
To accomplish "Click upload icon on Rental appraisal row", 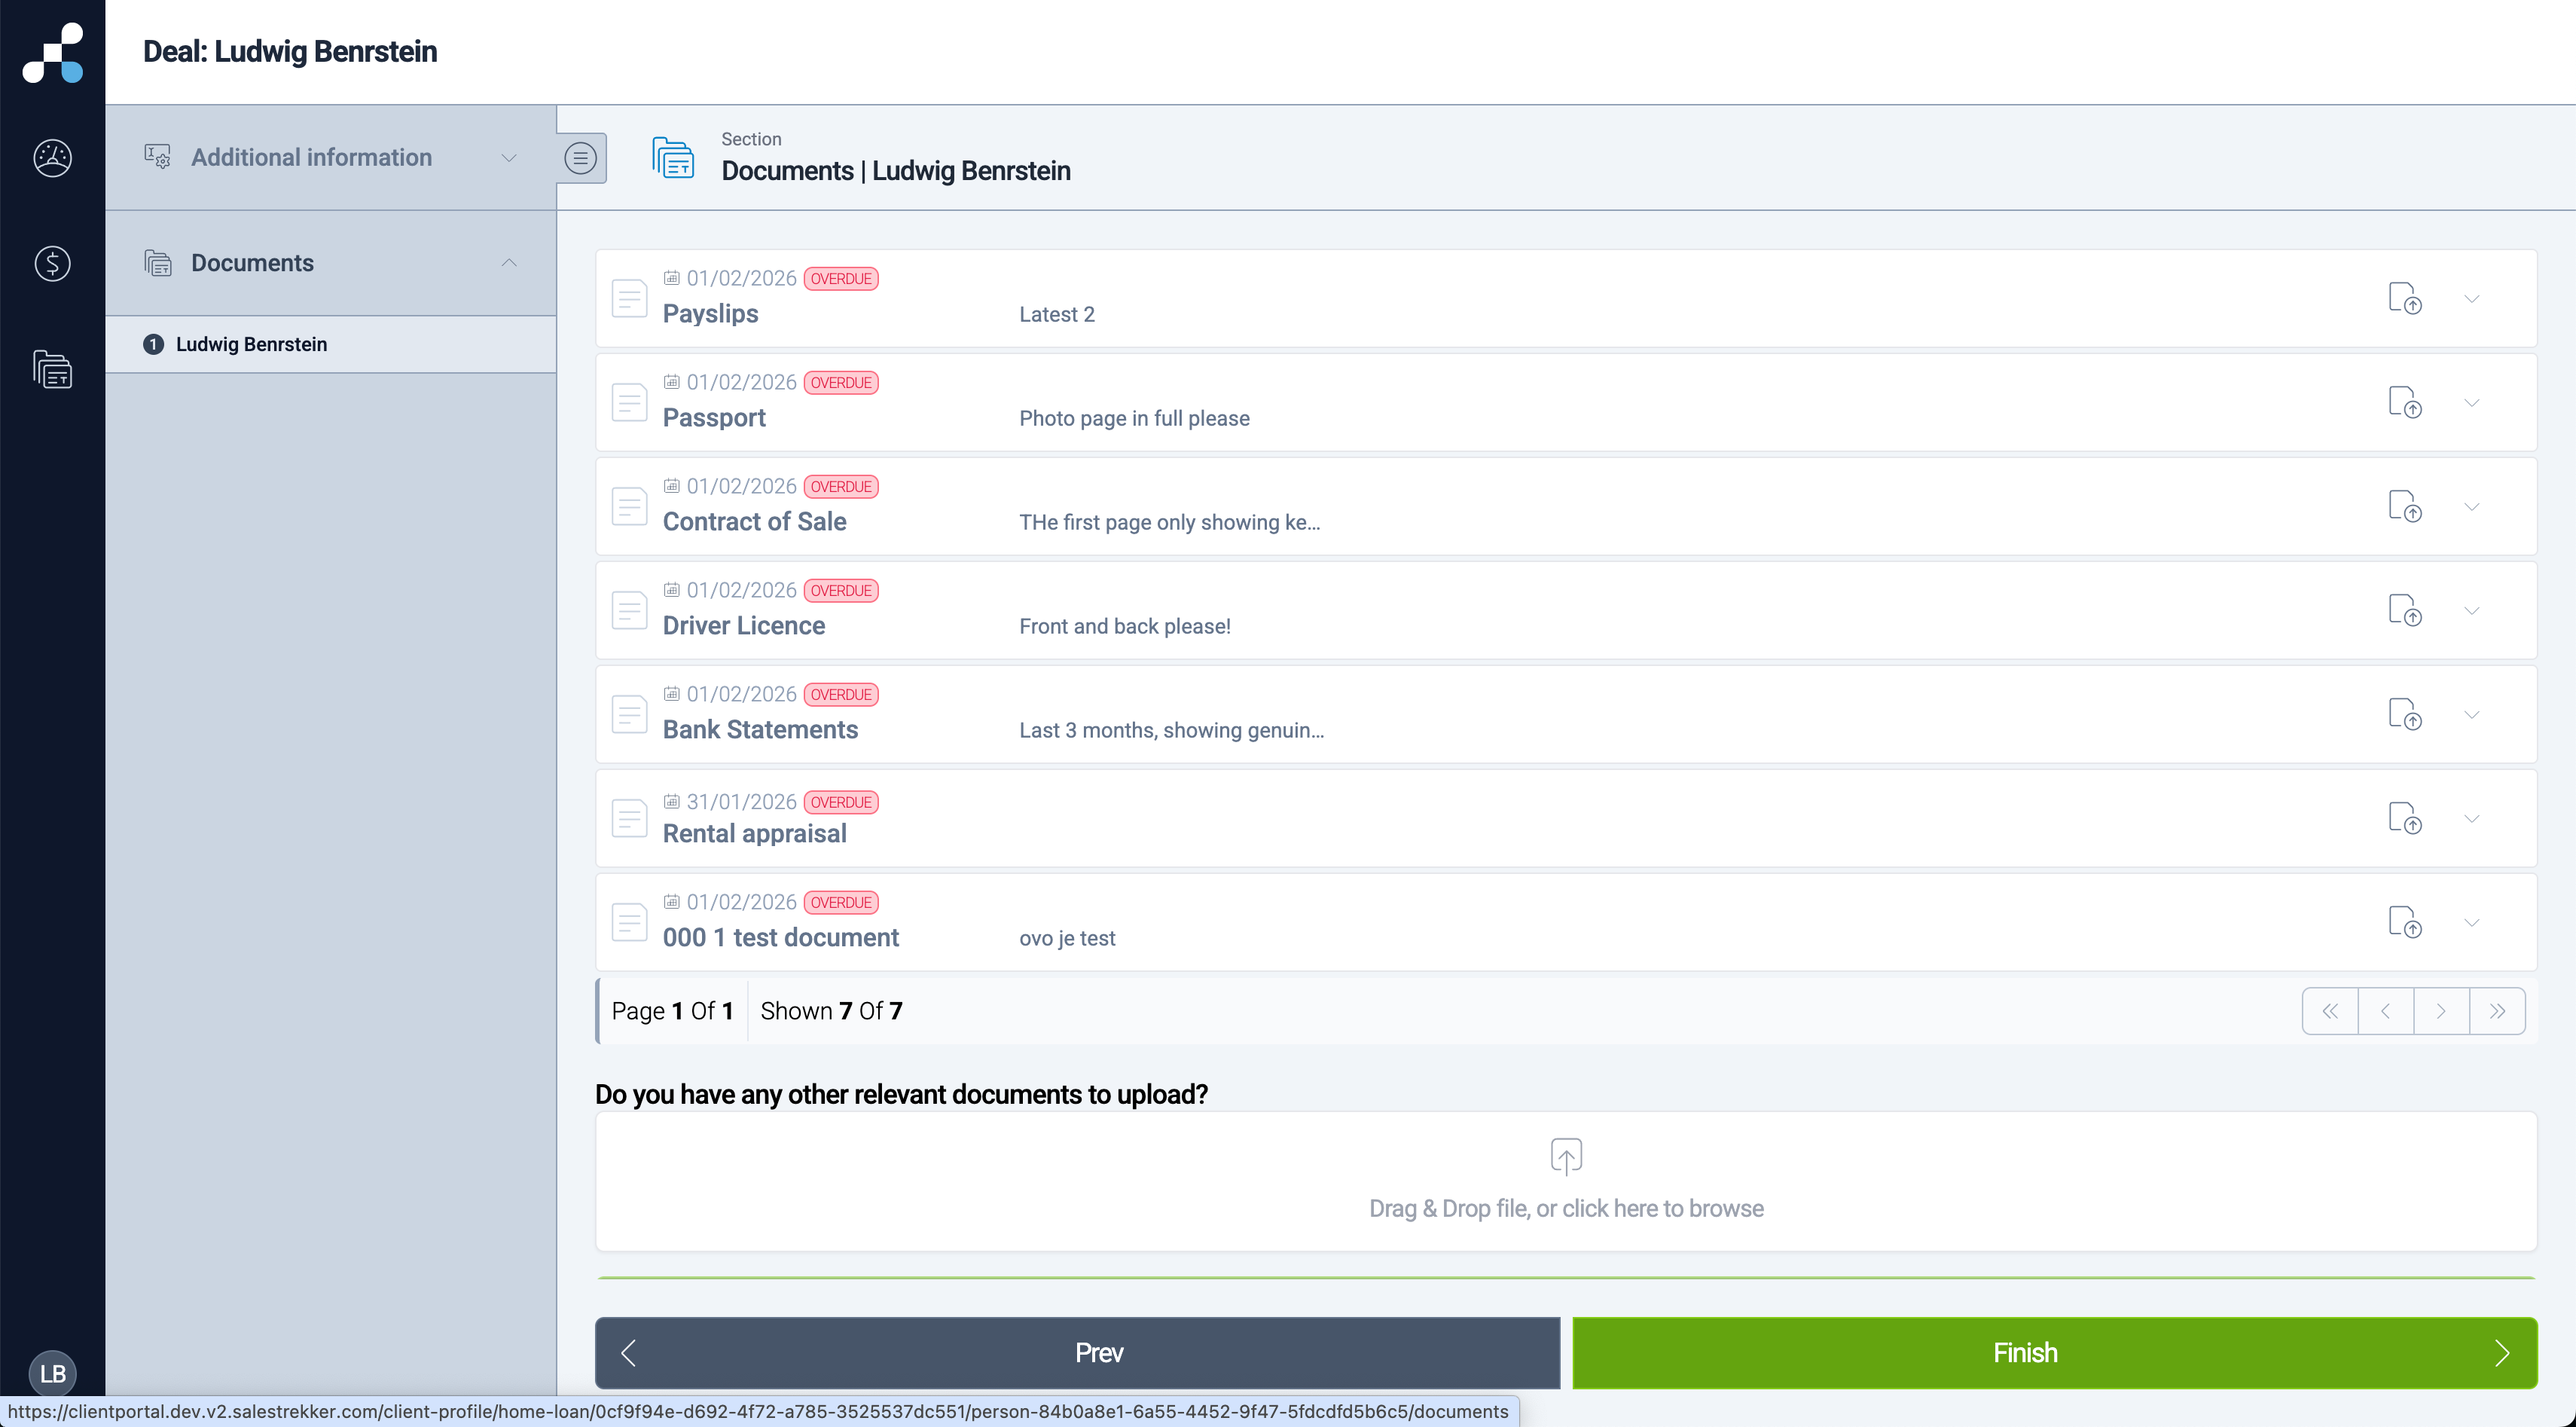I will (2404, 818).
